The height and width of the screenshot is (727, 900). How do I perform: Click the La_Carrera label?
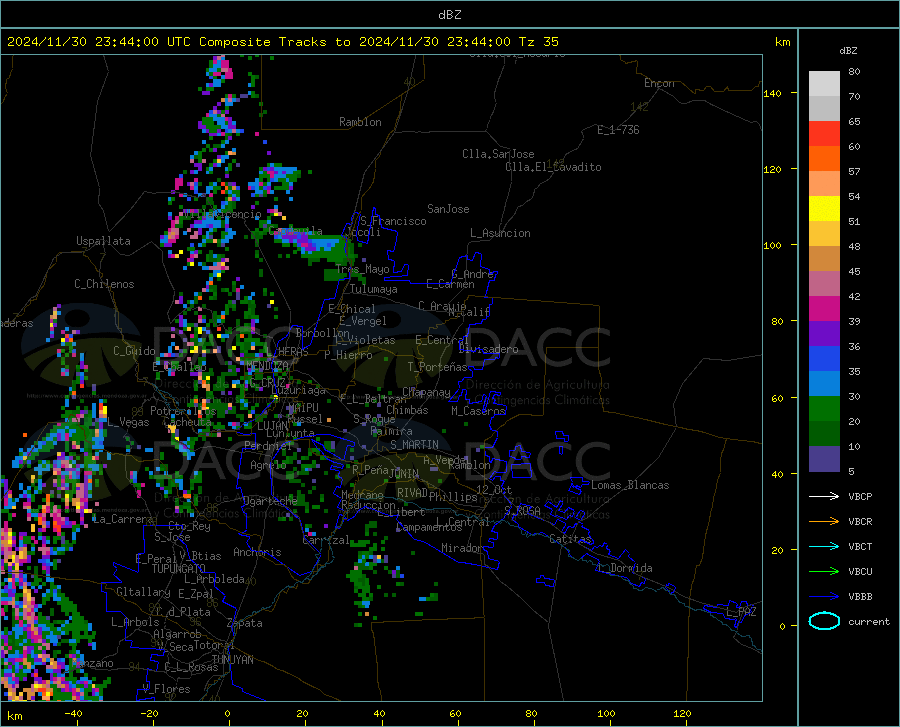(x=123, y=519)
